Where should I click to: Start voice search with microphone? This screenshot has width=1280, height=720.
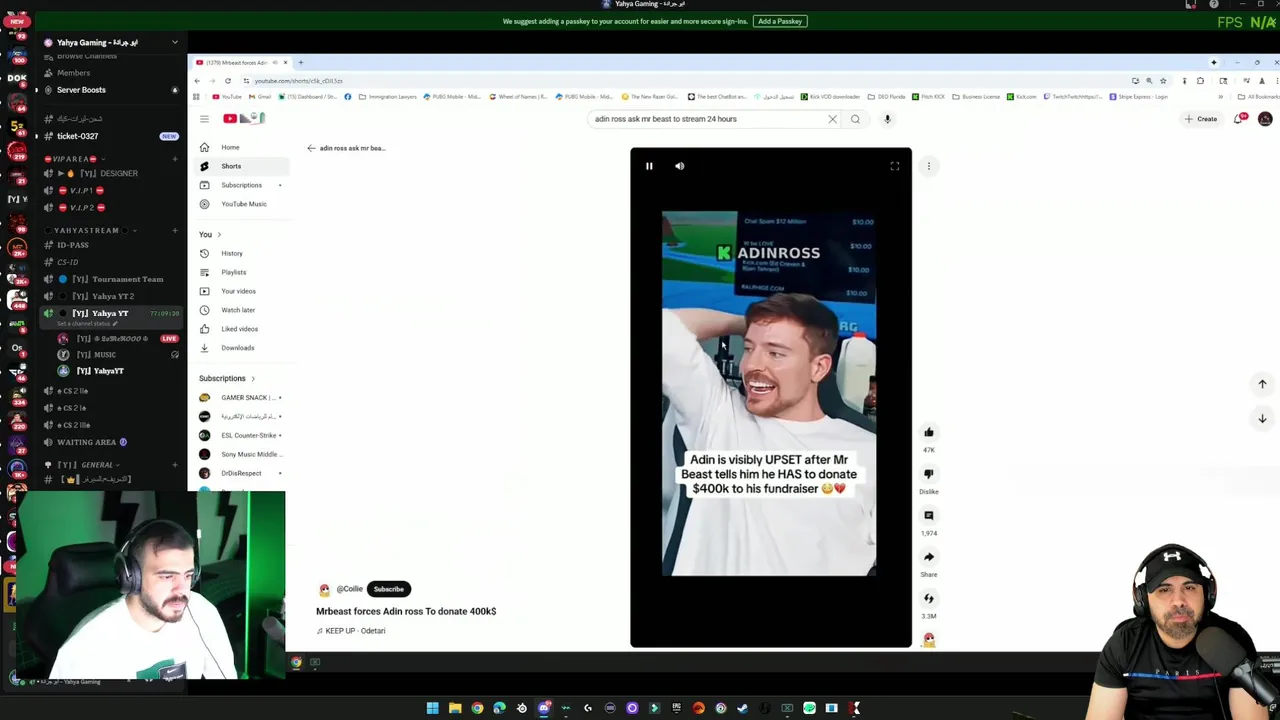click(x=887, y=119)
